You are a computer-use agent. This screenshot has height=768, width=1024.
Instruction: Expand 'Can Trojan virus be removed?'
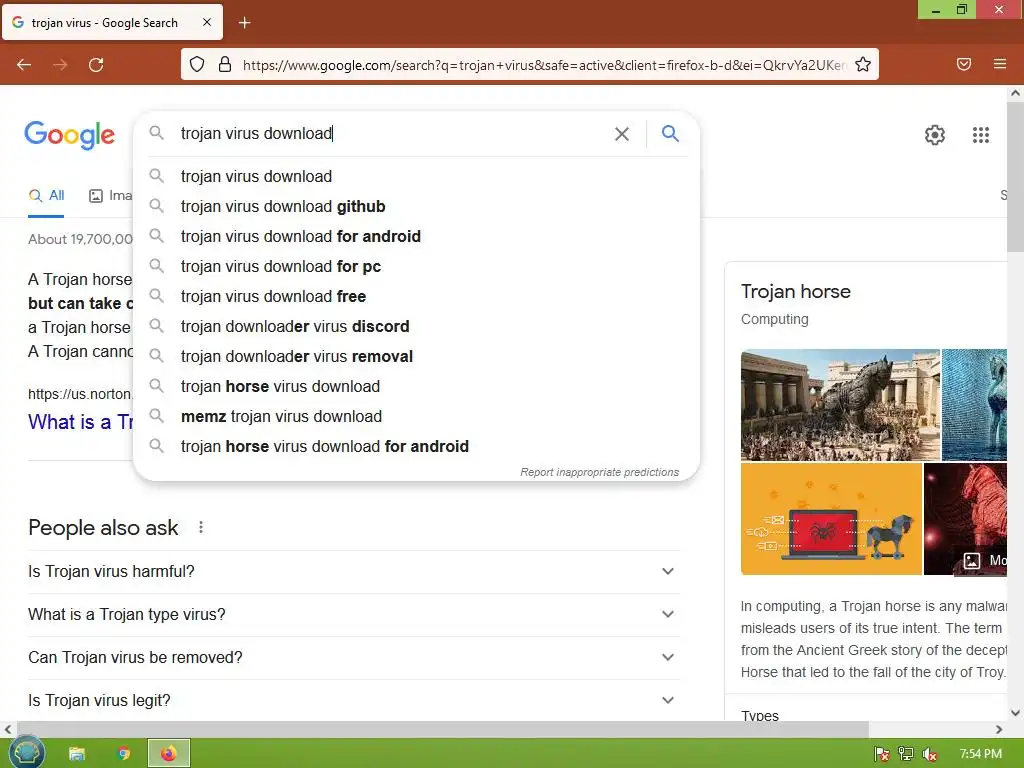[354, 658]
